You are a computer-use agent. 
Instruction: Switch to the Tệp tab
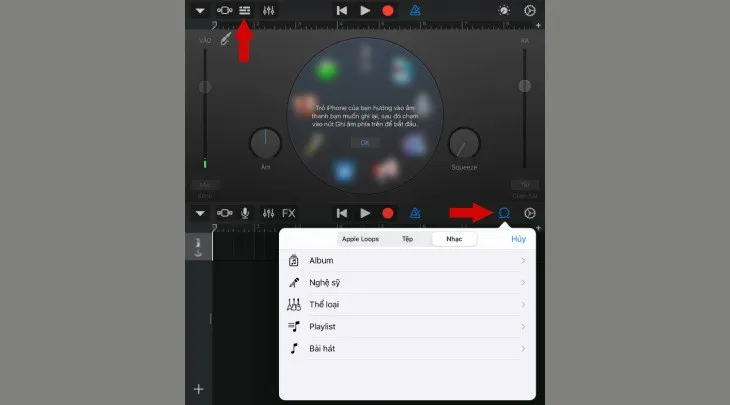coord(407,240)
